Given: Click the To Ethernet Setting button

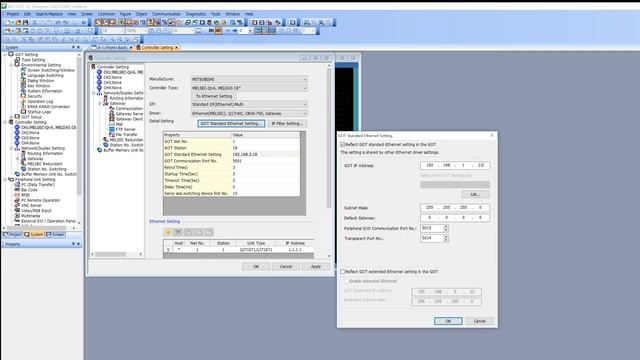Looking at the screenshot, I should [214, 96].
